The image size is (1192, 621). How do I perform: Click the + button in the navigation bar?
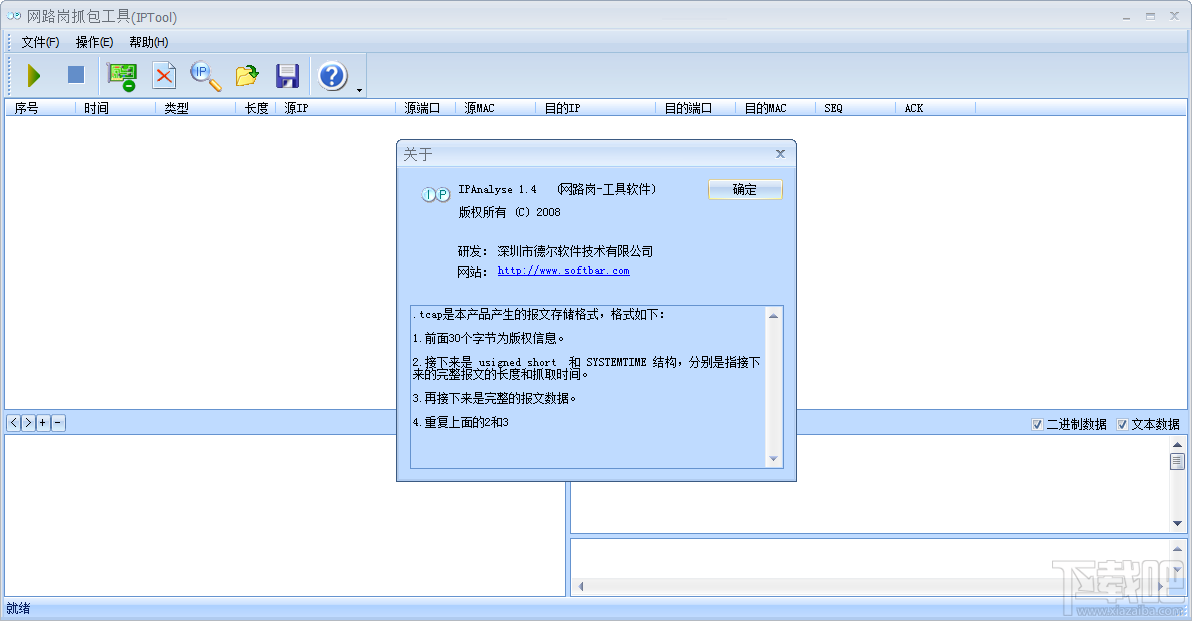point(43,423)
